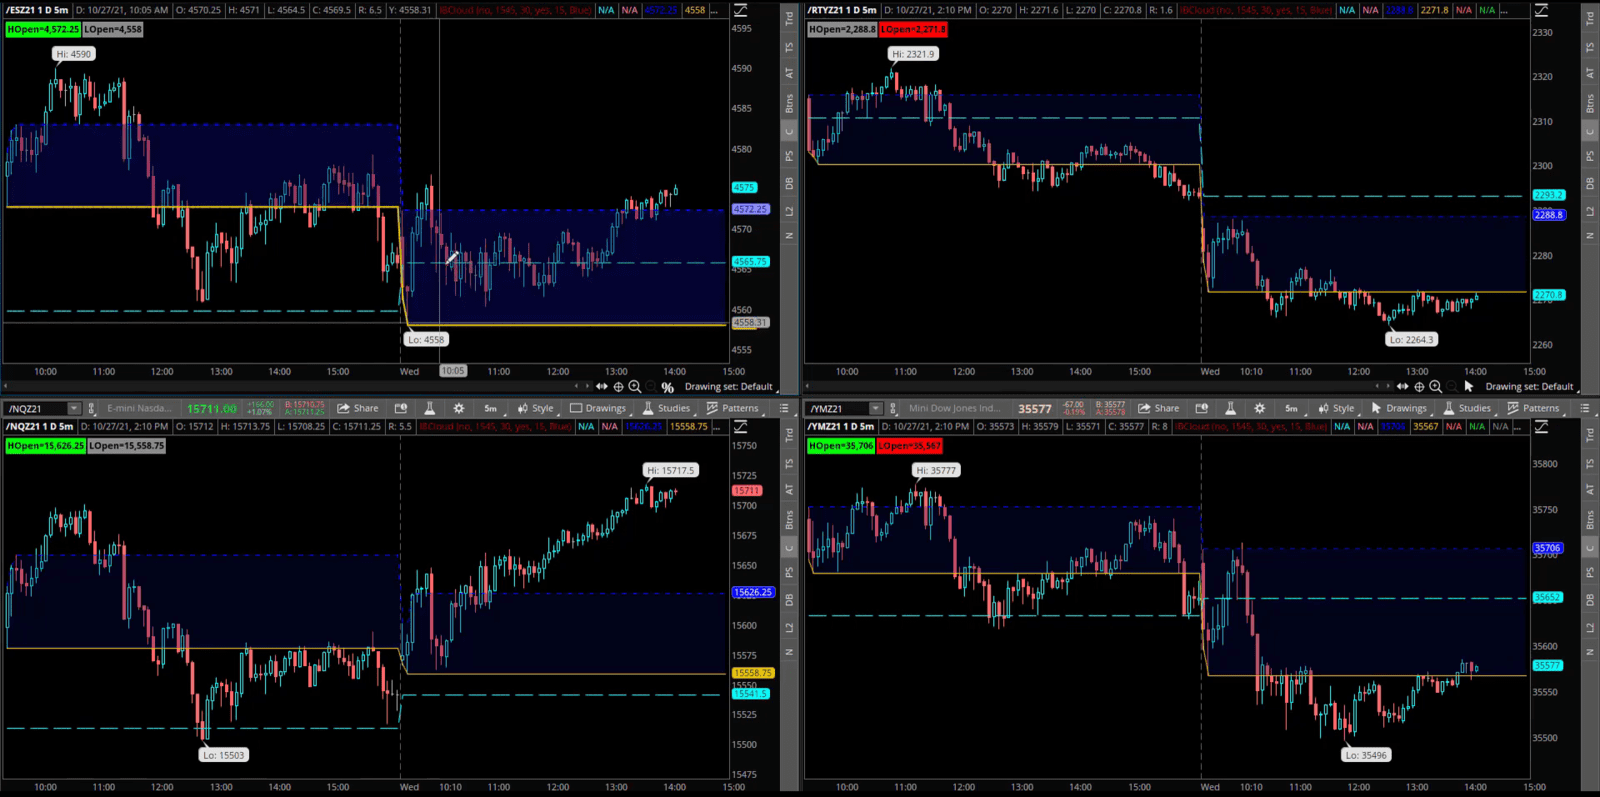Click the ellipsis in the /ESZ21 study header
The width and height of the screenshot is (1600, 797).
pyautogui.click(x=714, y=10)
